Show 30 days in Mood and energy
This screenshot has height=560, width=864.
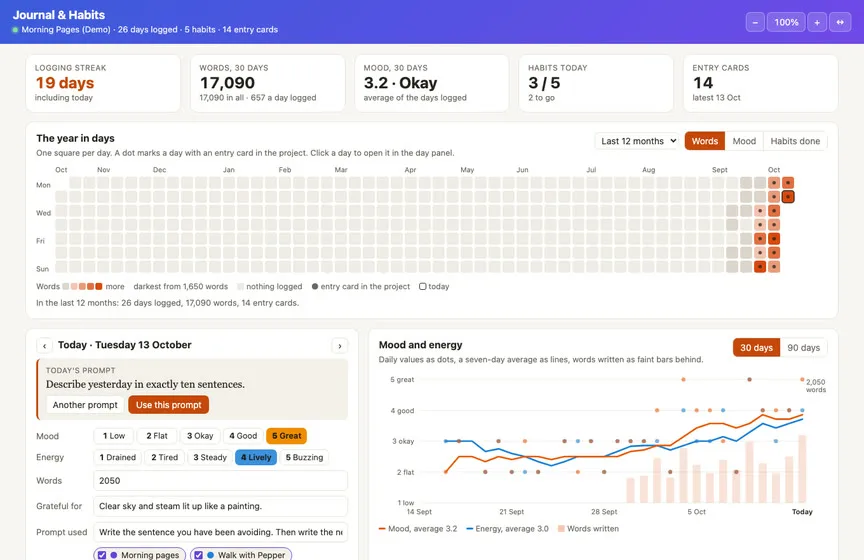coord(756,348)
